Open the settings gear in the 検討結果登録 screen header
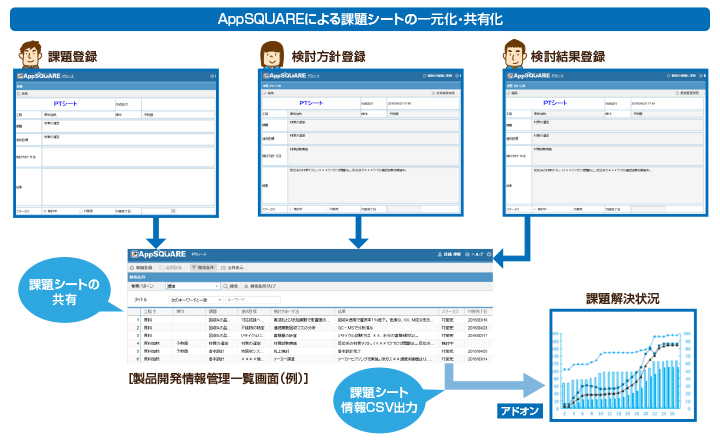Image resolution: width=720 pixels, height=440 pixels. coord(702,76)
